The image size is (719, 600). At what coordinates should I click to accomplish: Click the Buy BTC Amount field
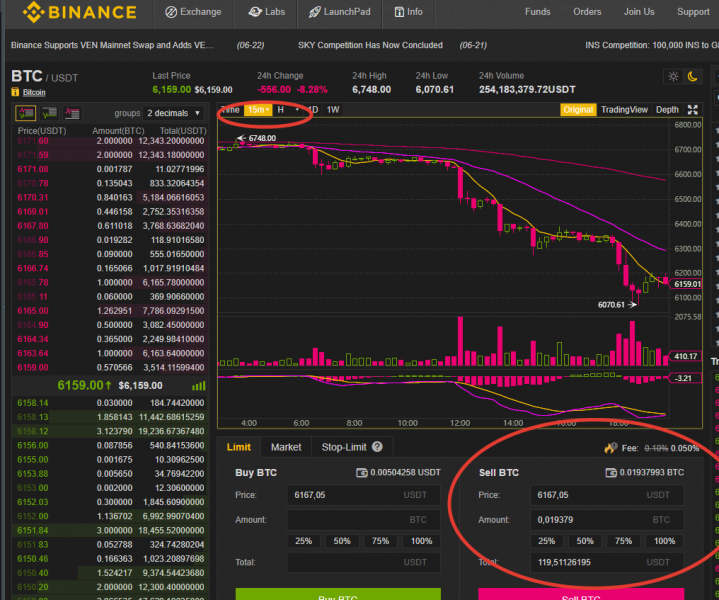[363, 520]
